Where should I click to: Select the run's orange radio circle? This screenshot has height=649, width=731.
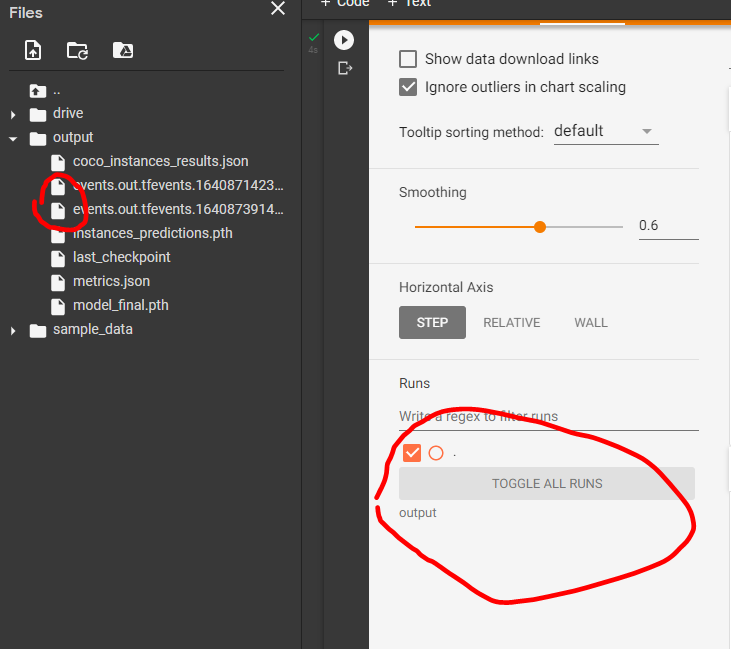click(436, 453)
